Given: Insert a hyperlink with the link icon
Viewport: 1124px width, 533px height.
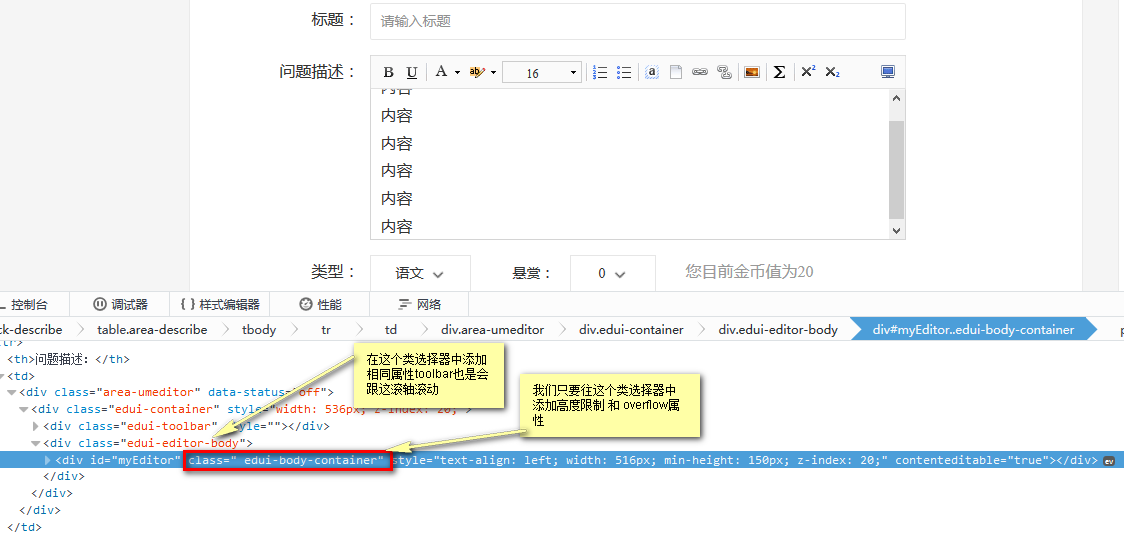Looking at the screenshot, I should click(700, 72).
